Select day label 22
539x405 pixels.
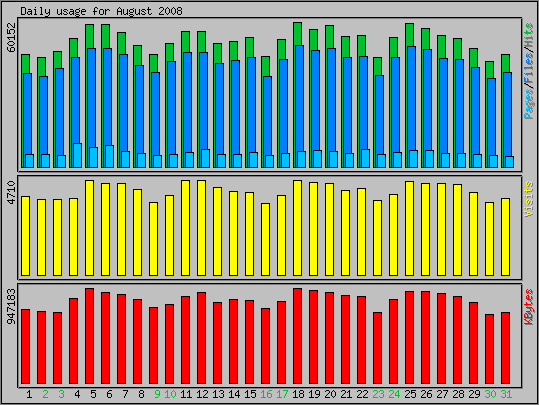pos(362,394)
